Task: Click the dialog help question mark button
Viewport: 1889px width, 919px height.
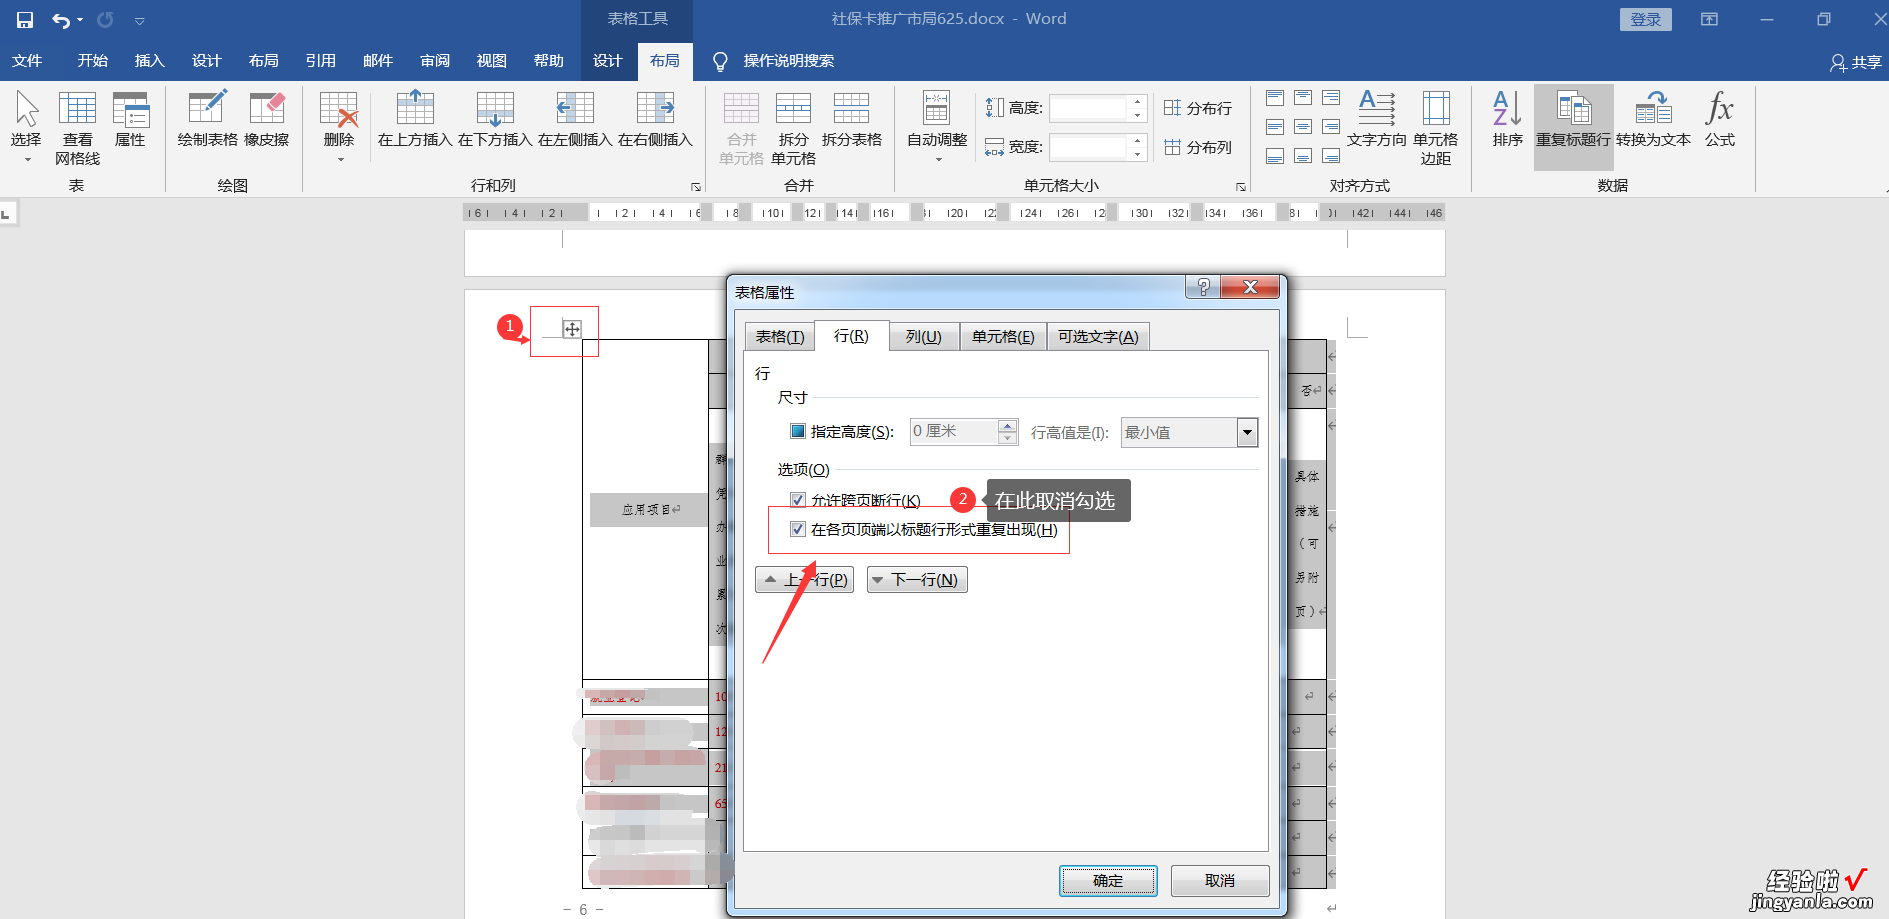Action: 1203,287
